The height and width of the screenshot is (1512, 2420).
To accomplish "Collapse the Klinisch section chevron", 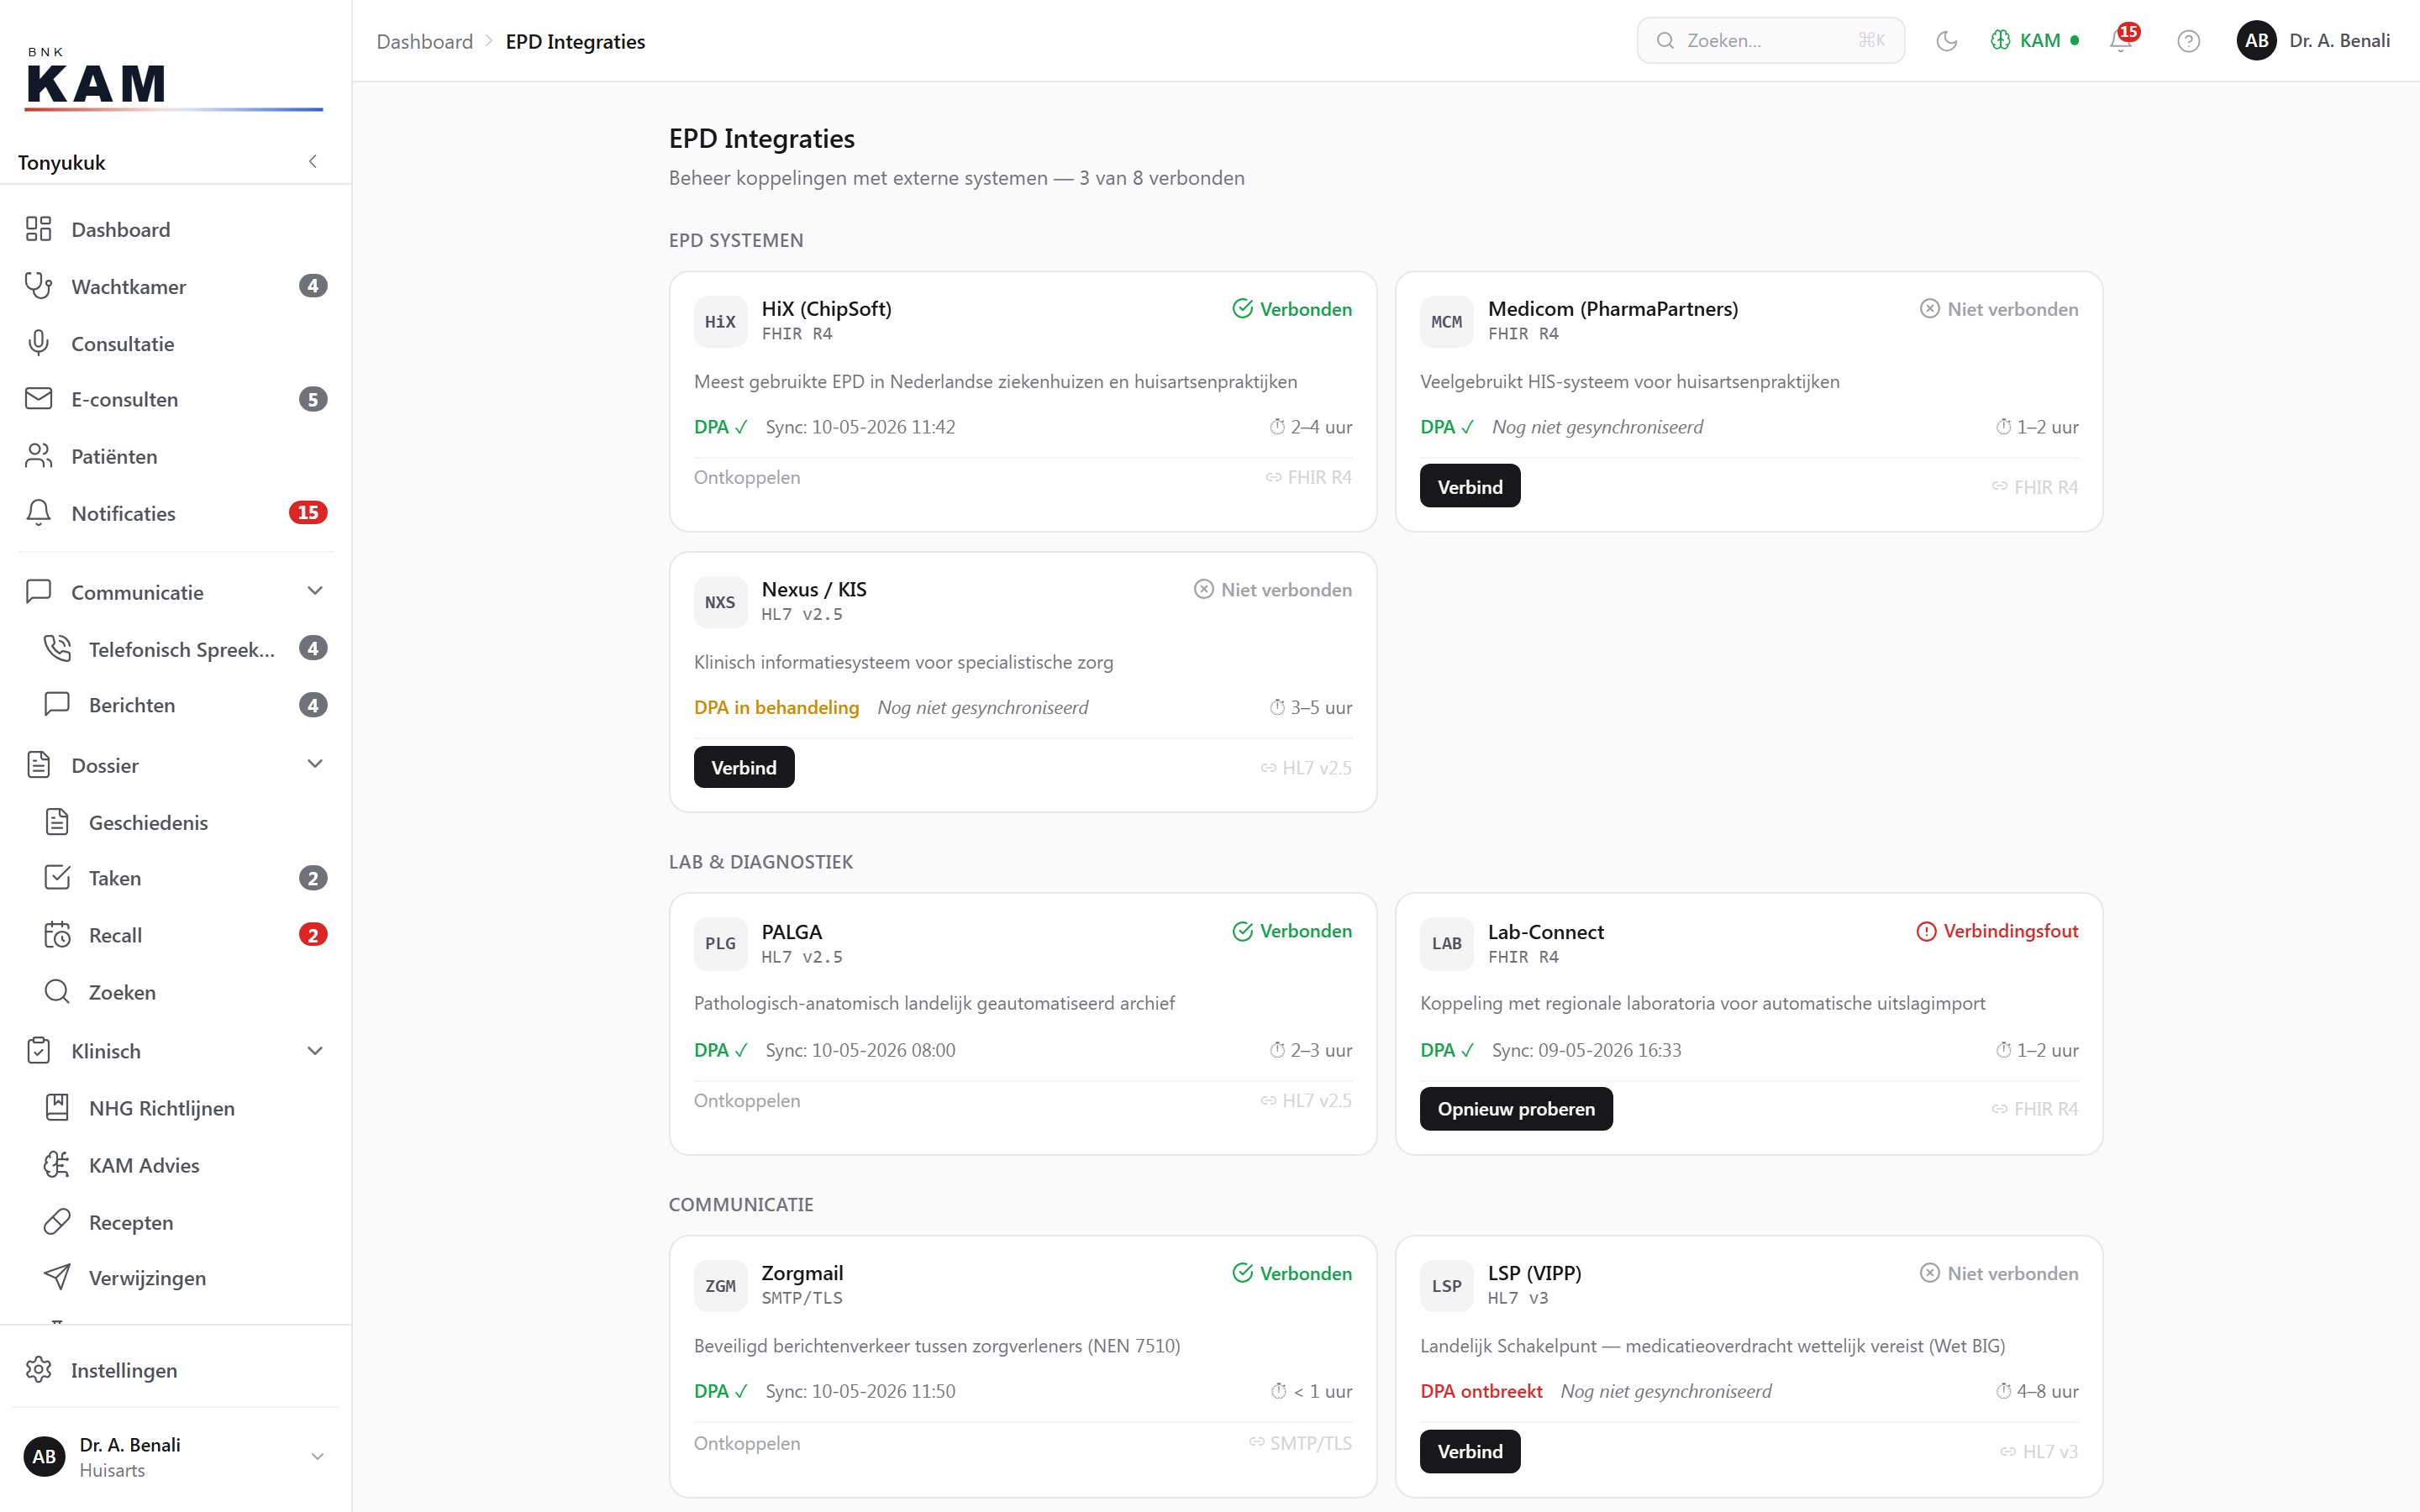I will click(315, 1051).
